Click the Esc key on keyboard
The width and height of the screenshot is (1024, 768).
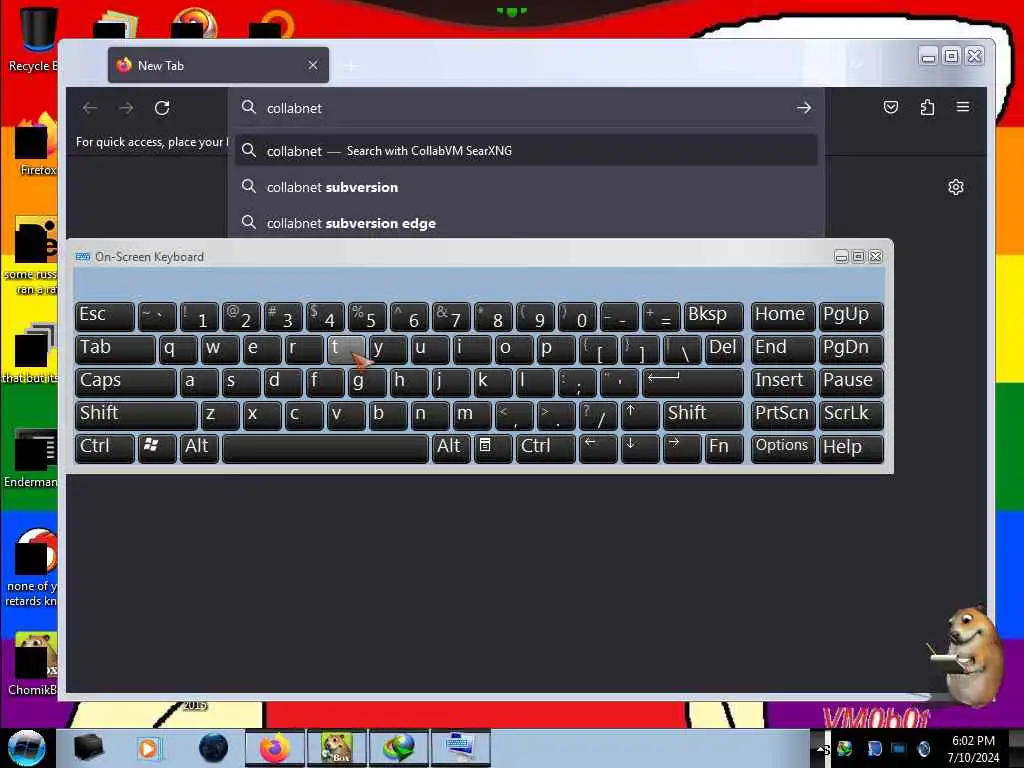(104, 316)
